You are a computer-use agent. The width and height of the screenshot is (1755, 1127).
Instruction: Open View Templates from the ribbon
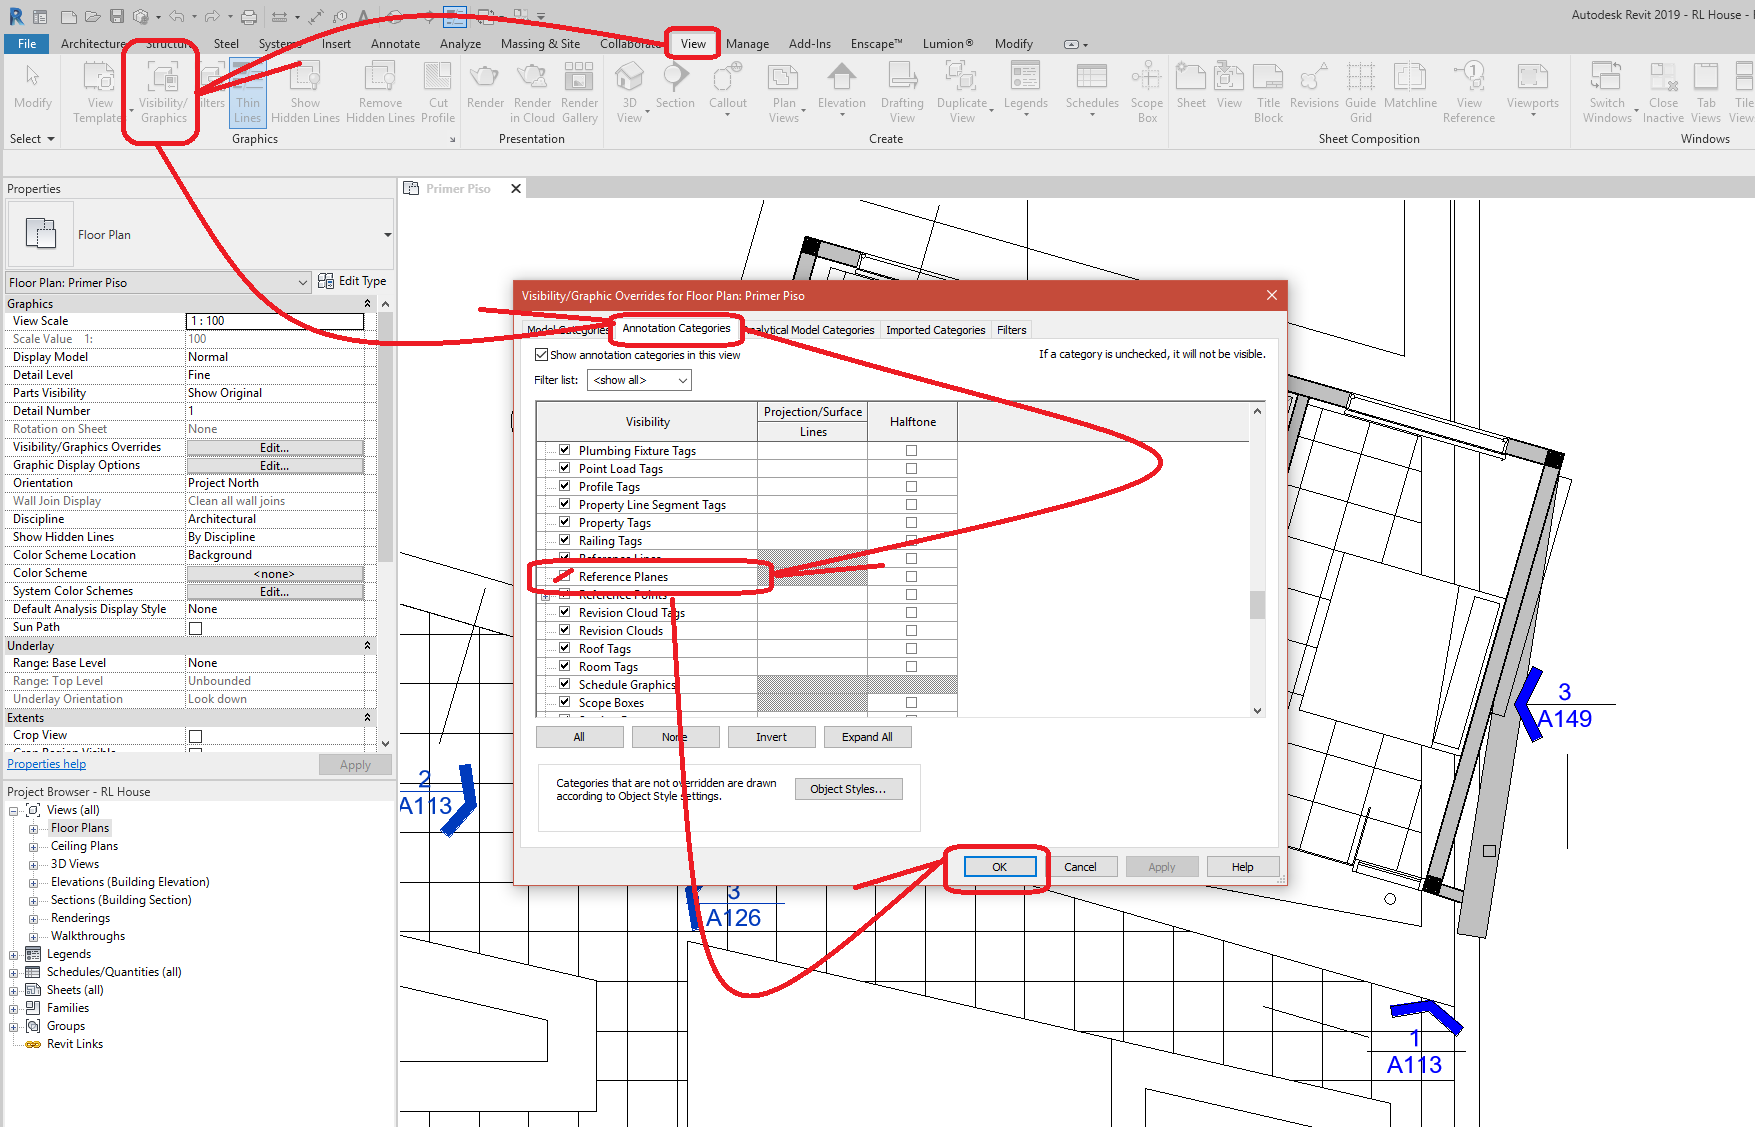(x=100, y=92)
